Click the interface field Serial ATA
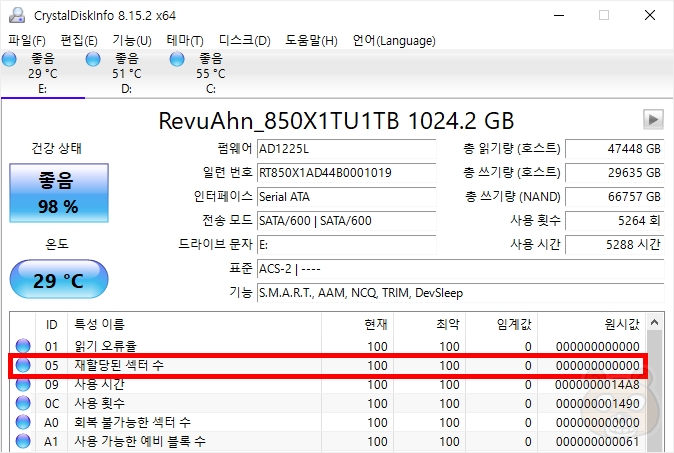This screenshot has width=674, height=453. click(x=346, y=197)
